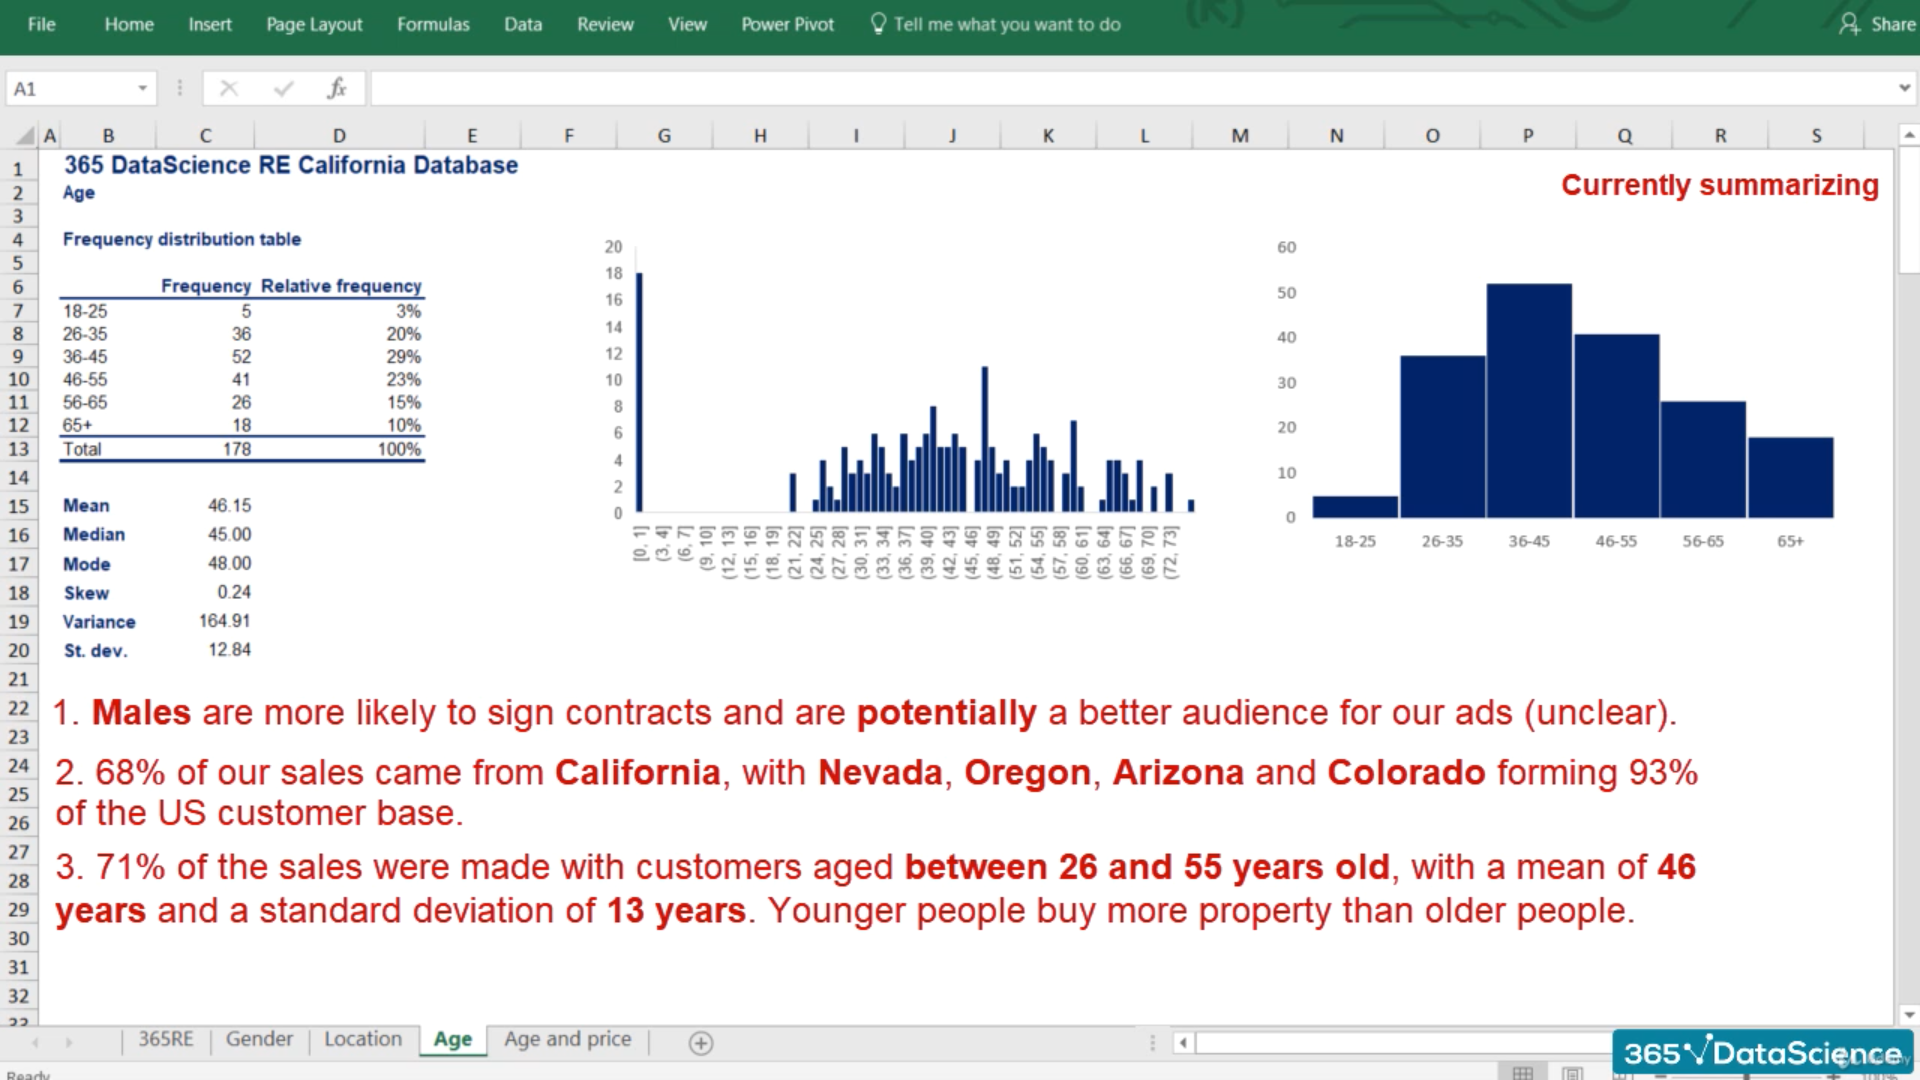
Task: Open the Power Pivot ribbon tab
Action: coord(787,24)
